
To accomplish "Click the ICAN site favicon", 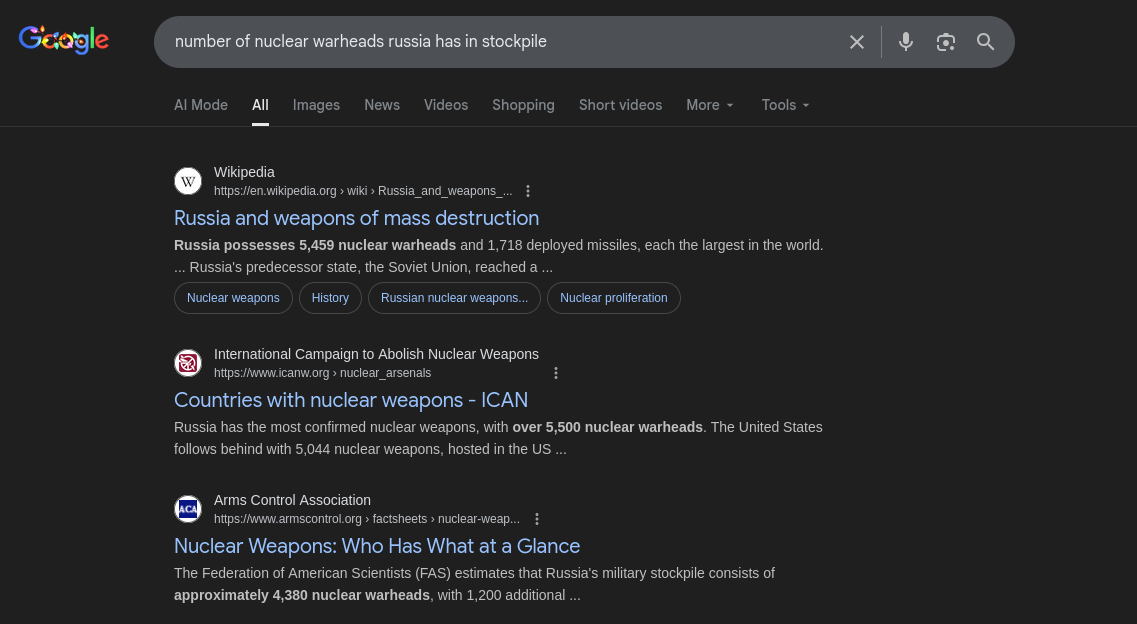I will click(x=188, y=363).
